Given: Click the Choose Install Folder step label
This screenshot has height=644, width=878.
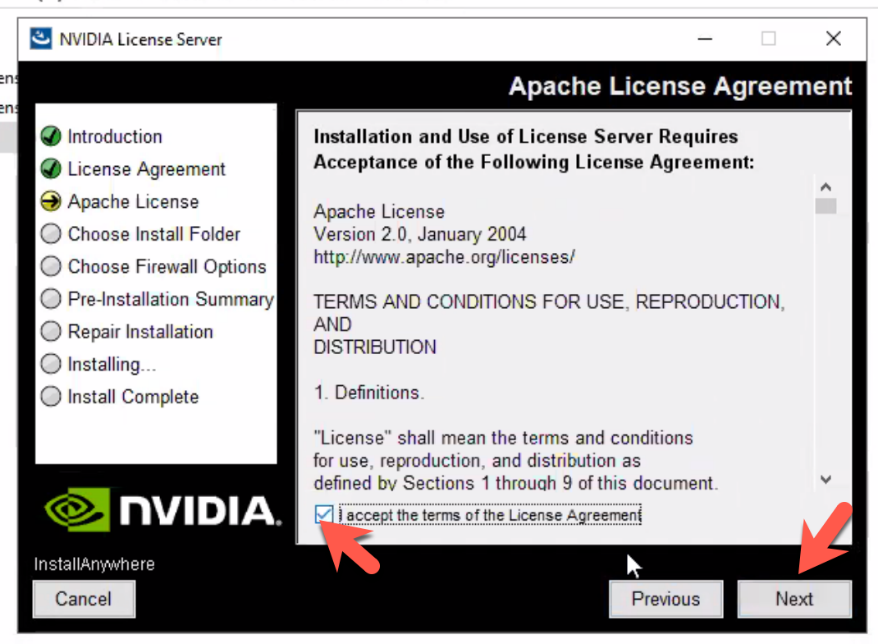Looking at the screenshot, I should (x=154, y=234).
